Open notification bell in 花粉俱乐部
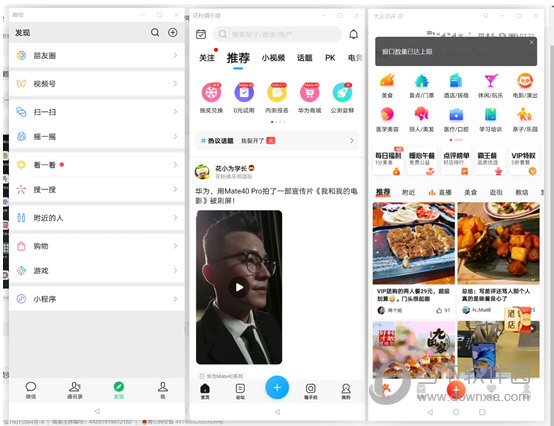 pos(353,34)
